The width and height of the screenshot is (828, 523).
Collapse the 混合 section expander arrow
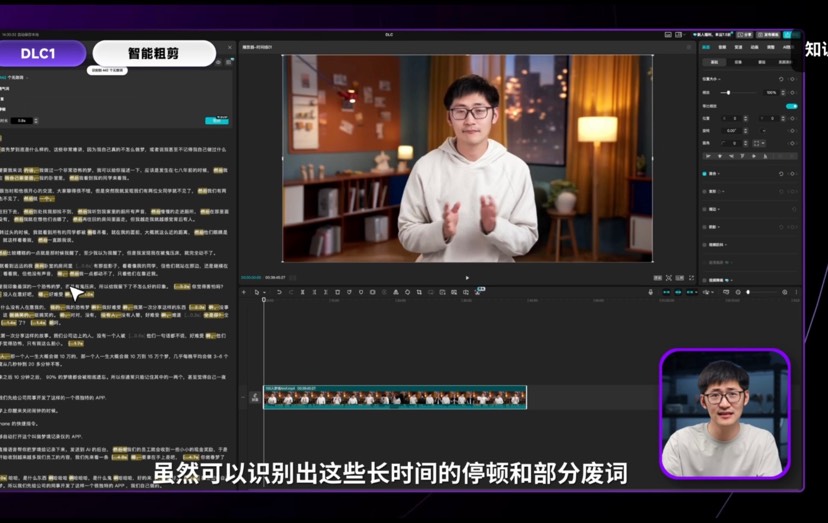point(719,174)
